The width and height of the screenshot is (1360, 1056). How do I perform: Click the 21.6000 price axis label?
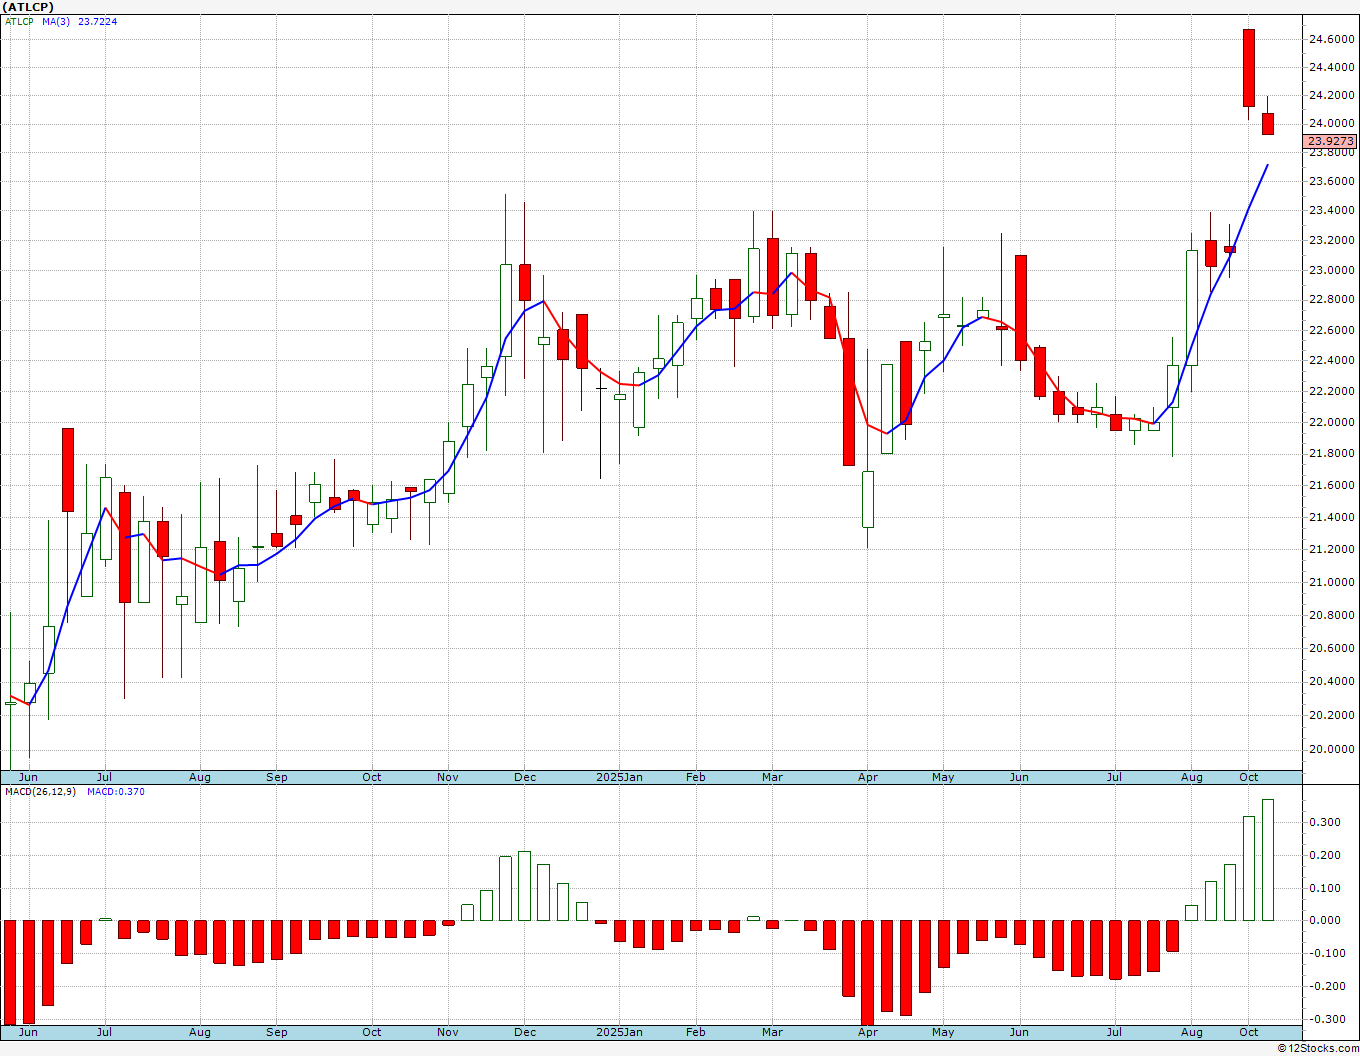(1331, 485)
